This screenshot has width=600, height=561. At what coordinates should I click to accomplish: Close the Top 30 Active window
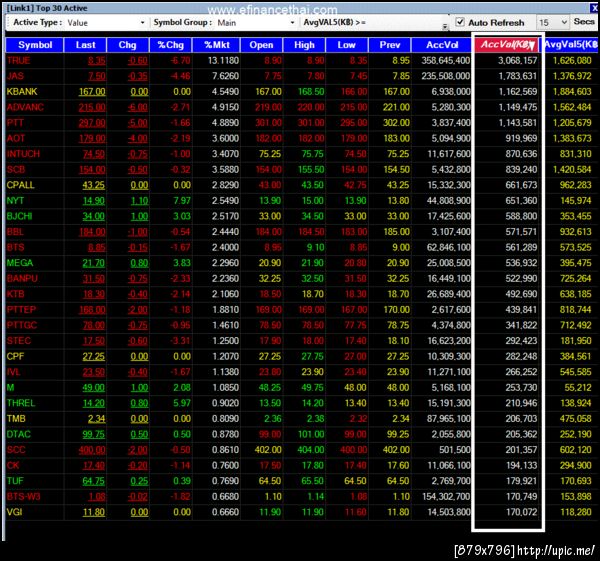click(594, 7)
